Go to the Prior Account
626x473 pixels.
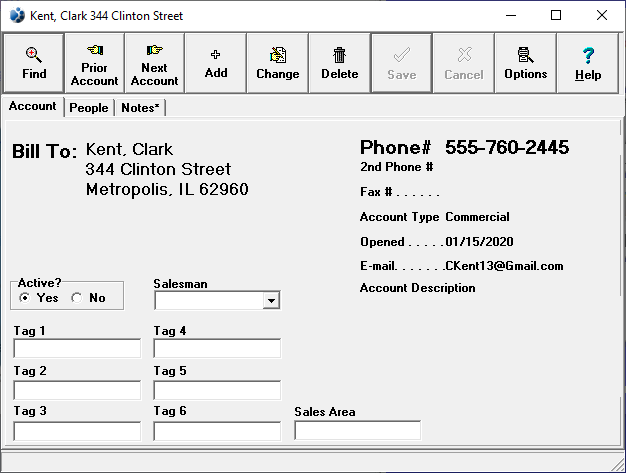[94, 63]
